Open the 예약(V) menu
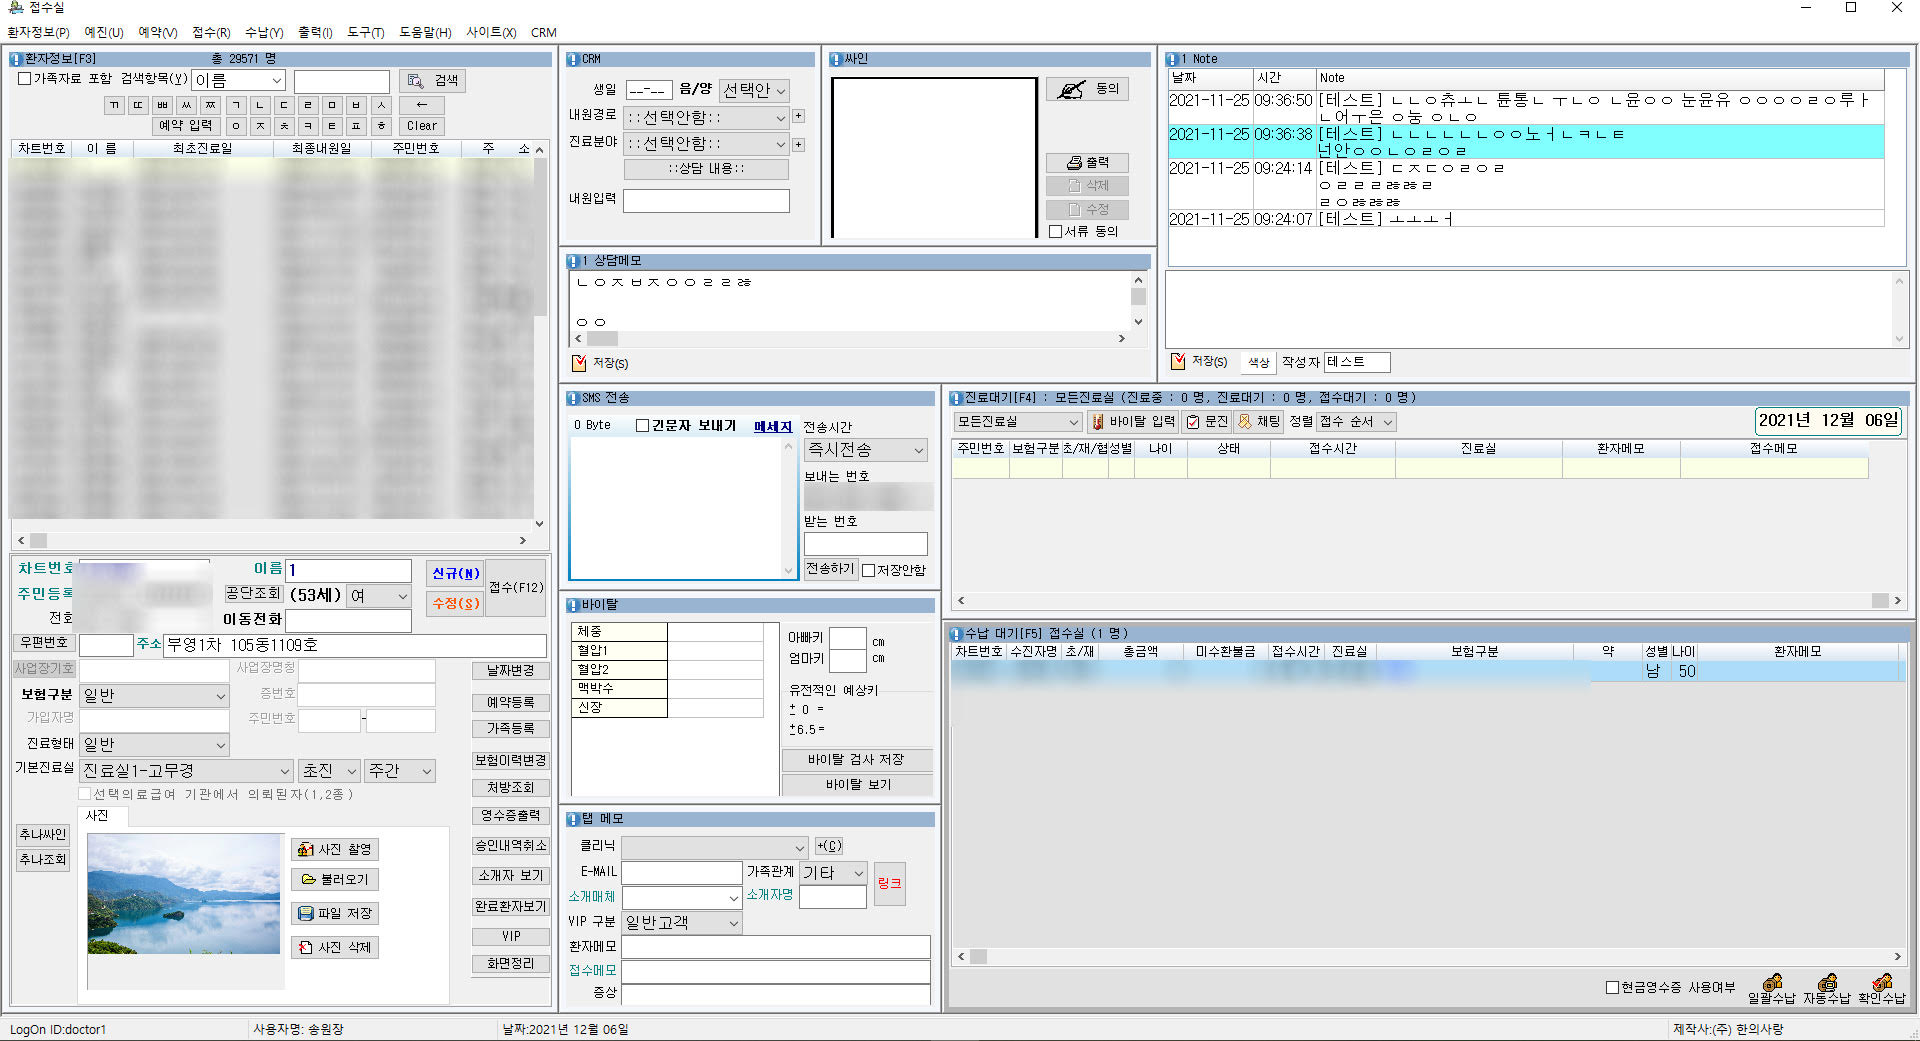Screen dimensions: 1920x1041 157,32
